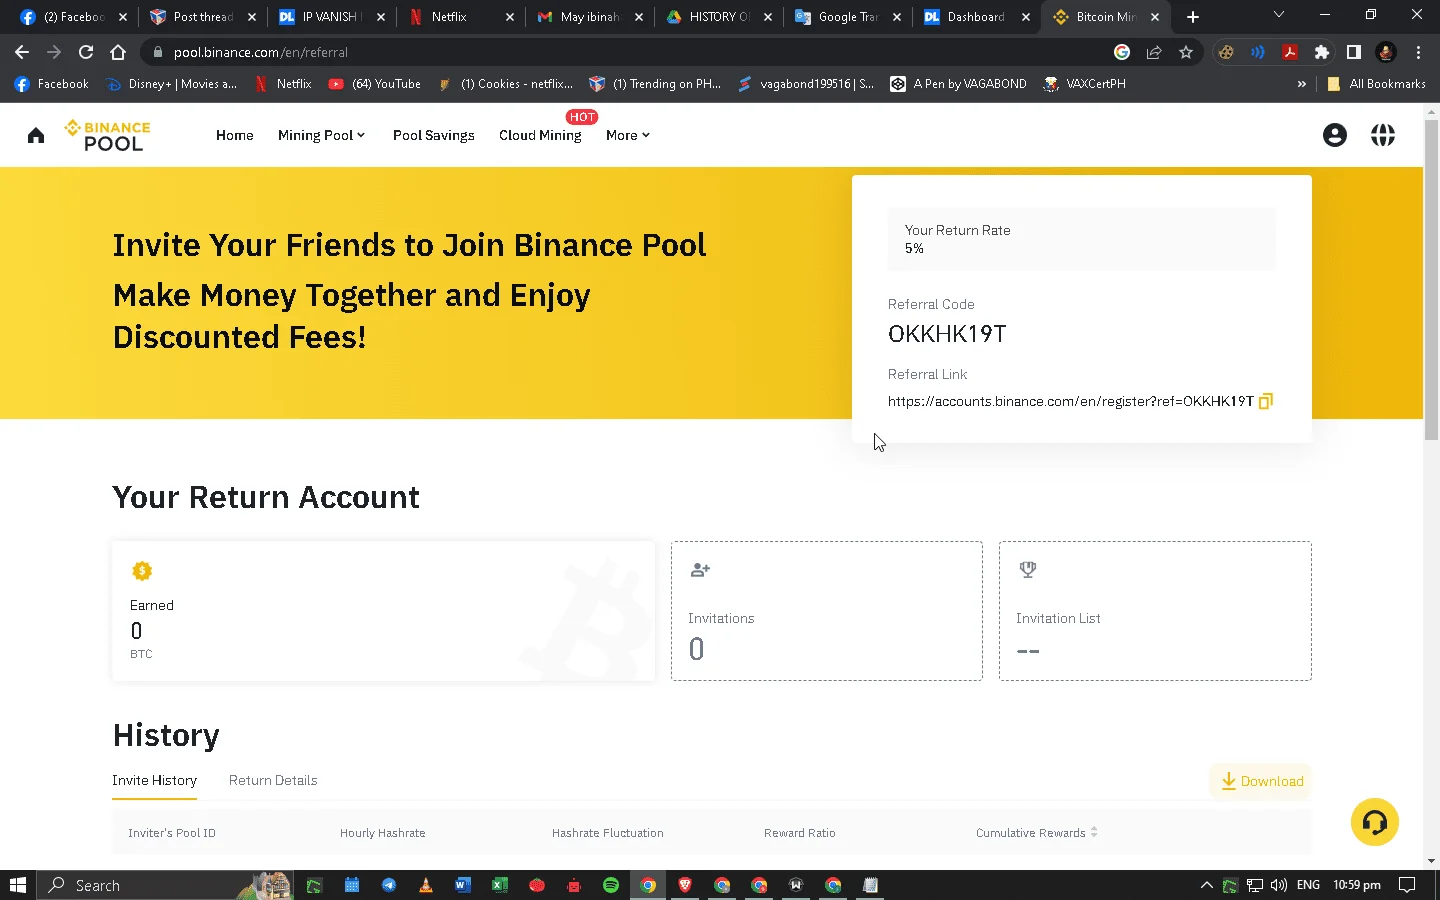The width and height of the screenshot is (1440, 900).
Task: Select the Invite History tab
Action: click(x=154, y=780)
